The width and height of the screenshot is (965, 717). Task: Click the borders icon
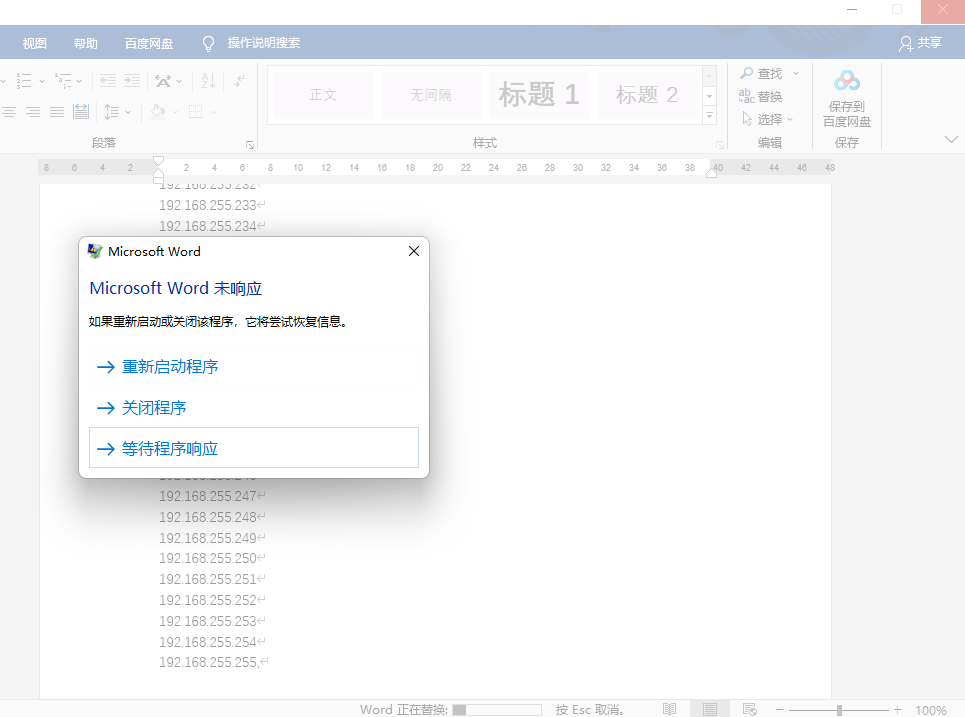pos(196,112)
